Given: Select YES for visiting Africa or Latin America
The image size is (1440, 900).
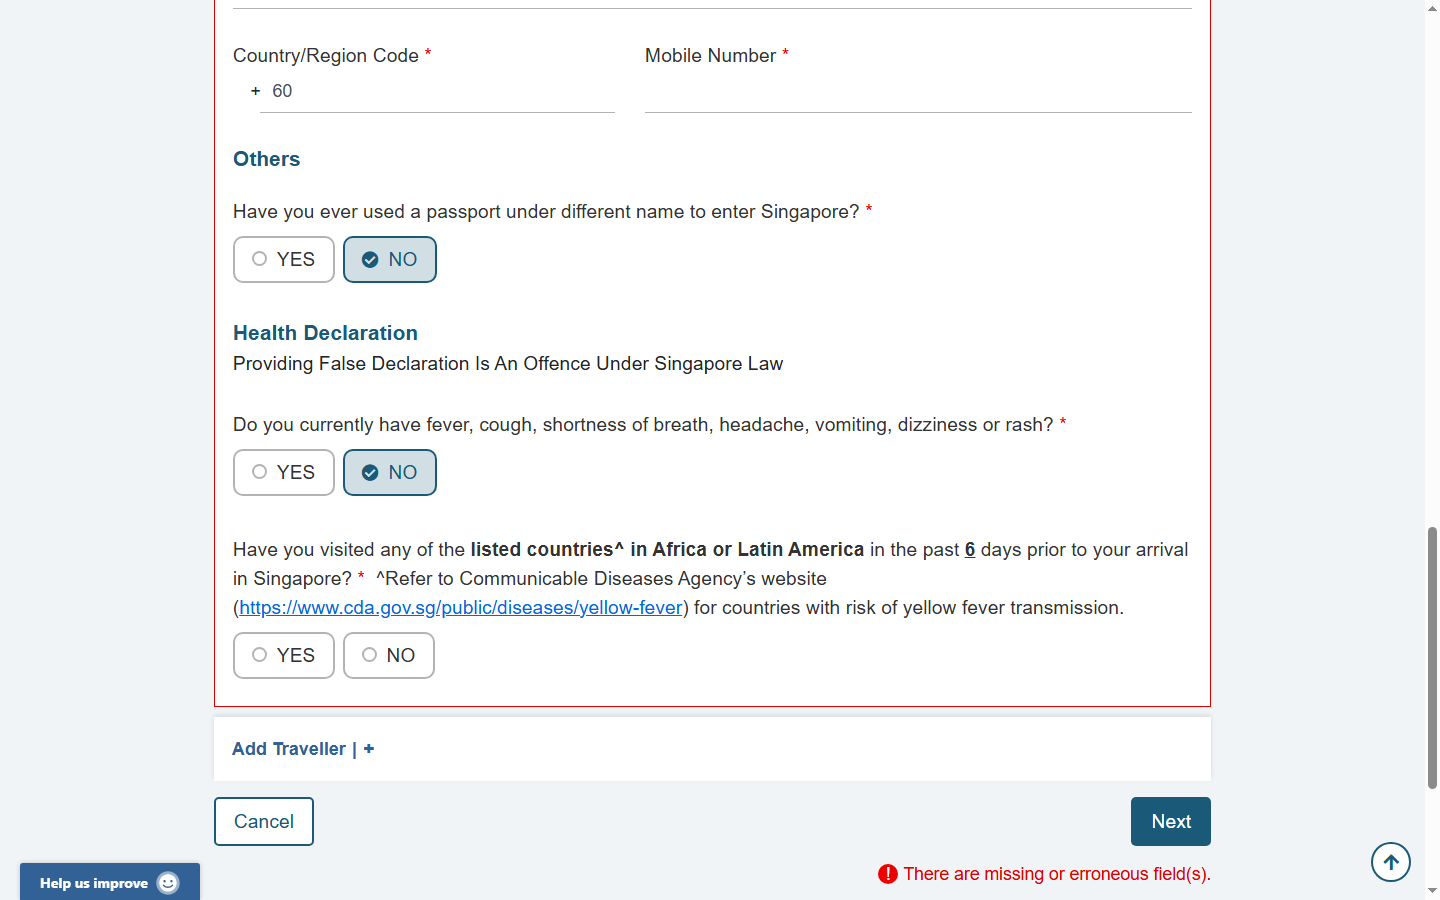Looking at the screenshot, I should tap(284, 656).
